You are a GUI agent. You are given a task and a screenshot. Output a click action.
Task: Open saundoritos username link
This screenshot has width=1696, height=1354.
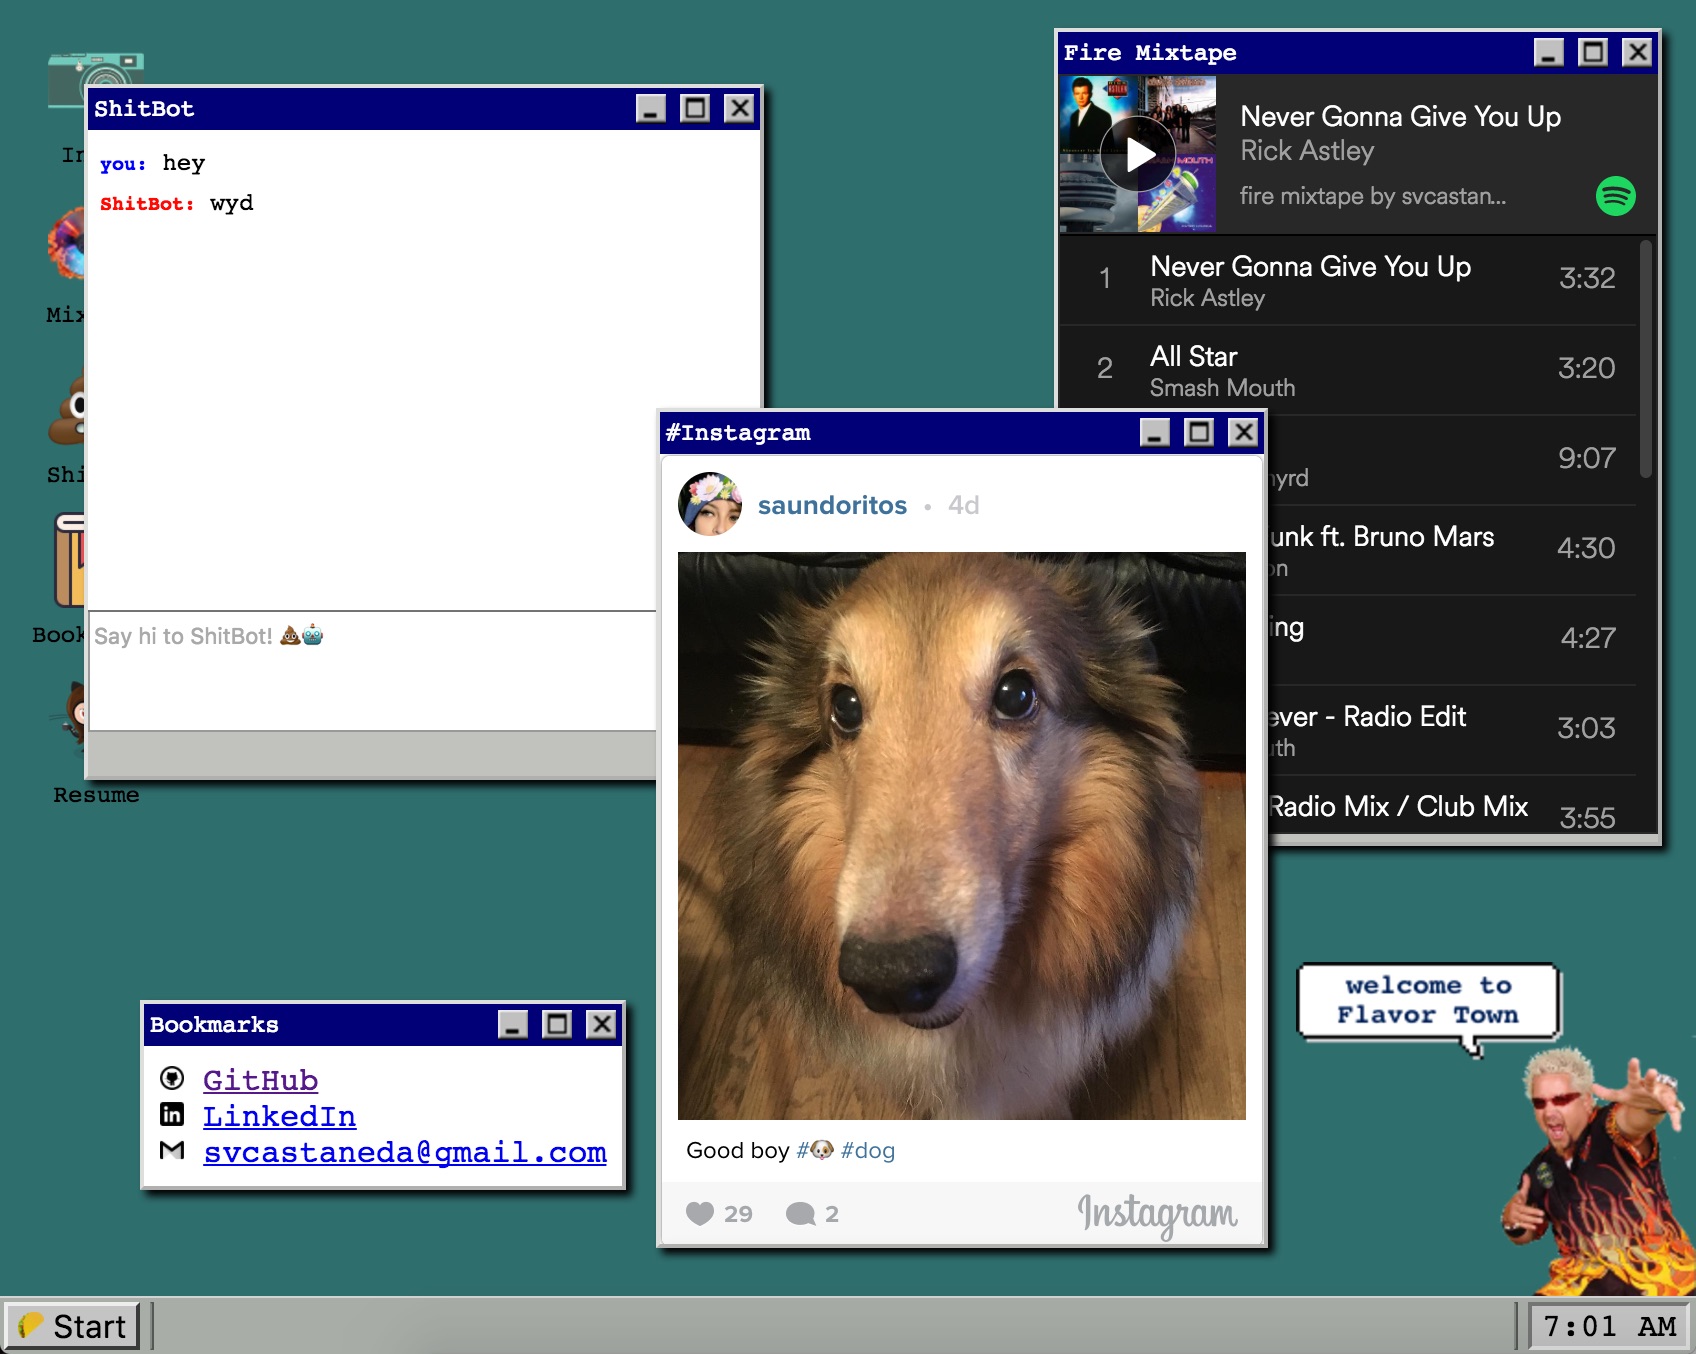coord(832,505)
